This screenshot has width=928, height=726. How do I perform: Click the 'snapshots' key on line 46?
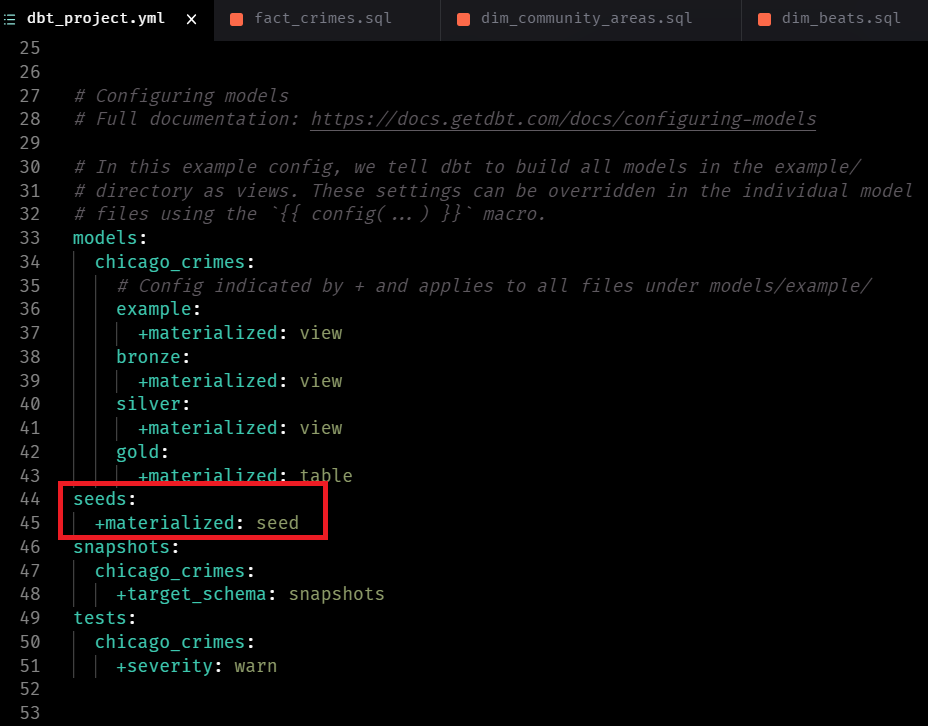click(x=122, y=547)
